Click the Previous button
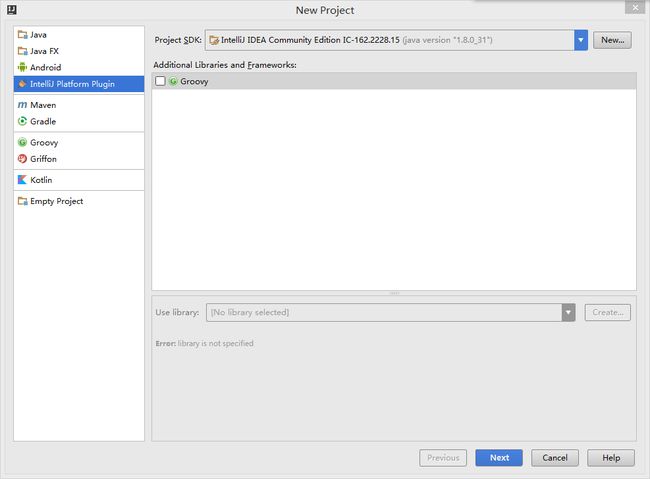 [x=443, y=458]
